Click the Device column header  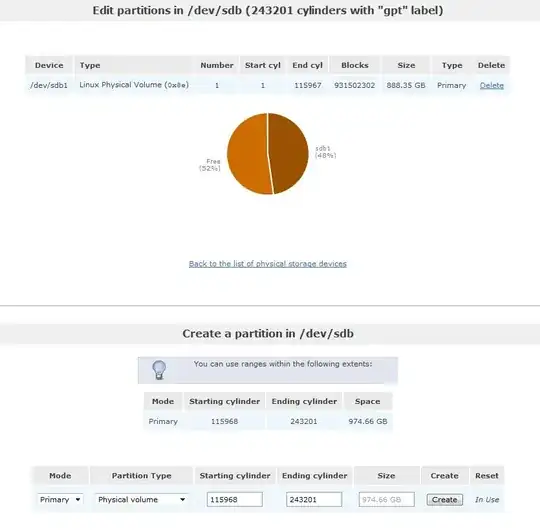pyautogui.click(x=49, y=65)
